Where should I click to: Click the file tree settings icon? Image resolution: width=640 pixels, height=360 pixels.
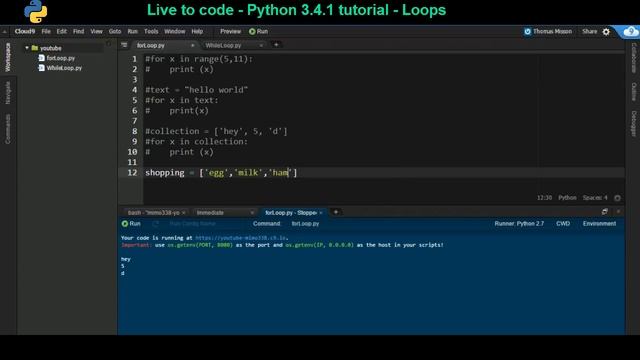pos(109,44)
